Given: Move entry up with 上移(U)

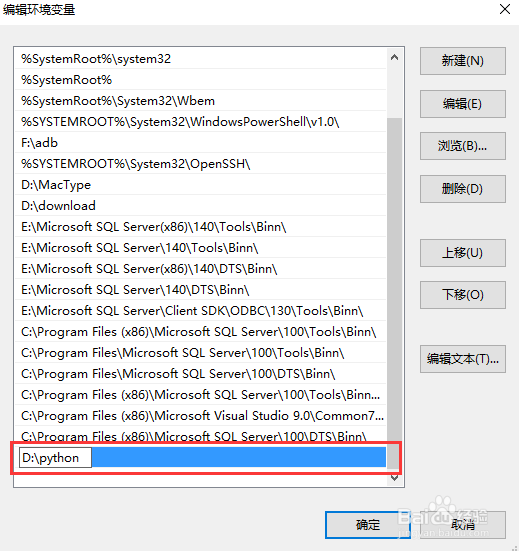Looking at the screenshot, I should pyautogui.click(x=463, y=253).
